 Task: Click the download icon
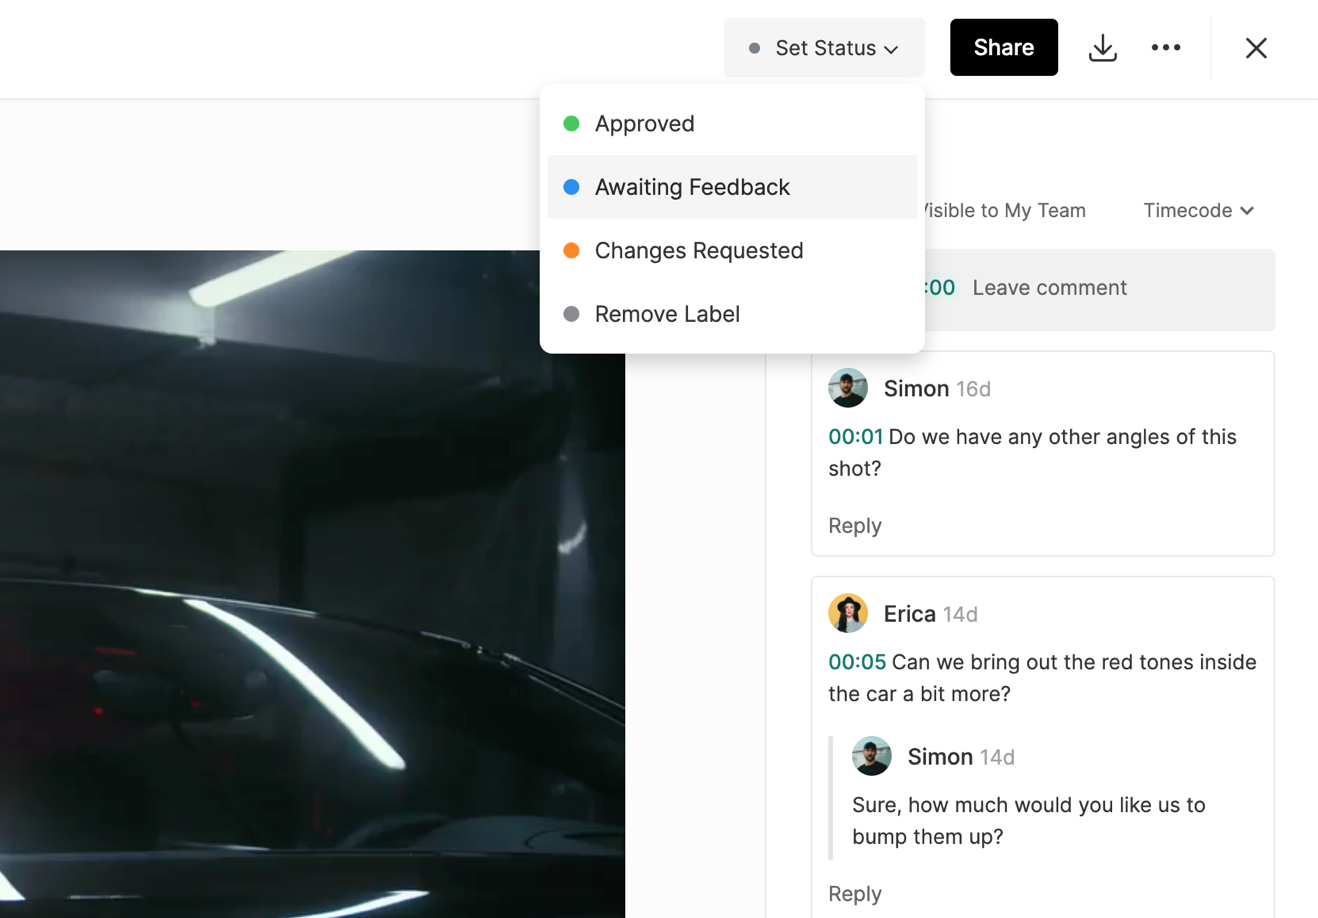point(1102,48)
